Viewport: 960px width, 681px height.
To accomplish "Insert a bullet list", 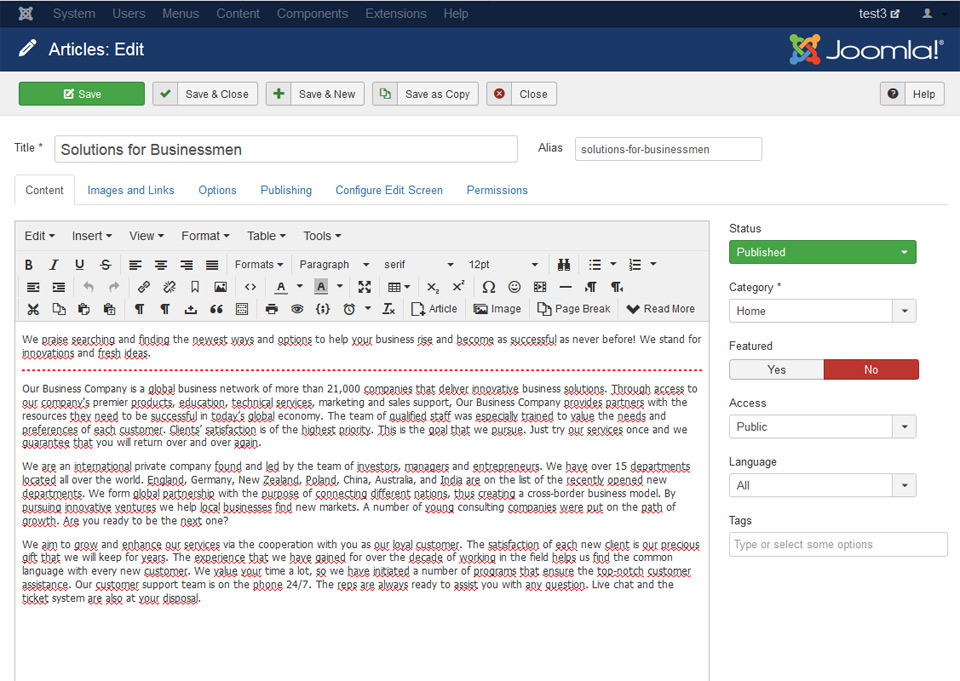I will pos(594,265).
